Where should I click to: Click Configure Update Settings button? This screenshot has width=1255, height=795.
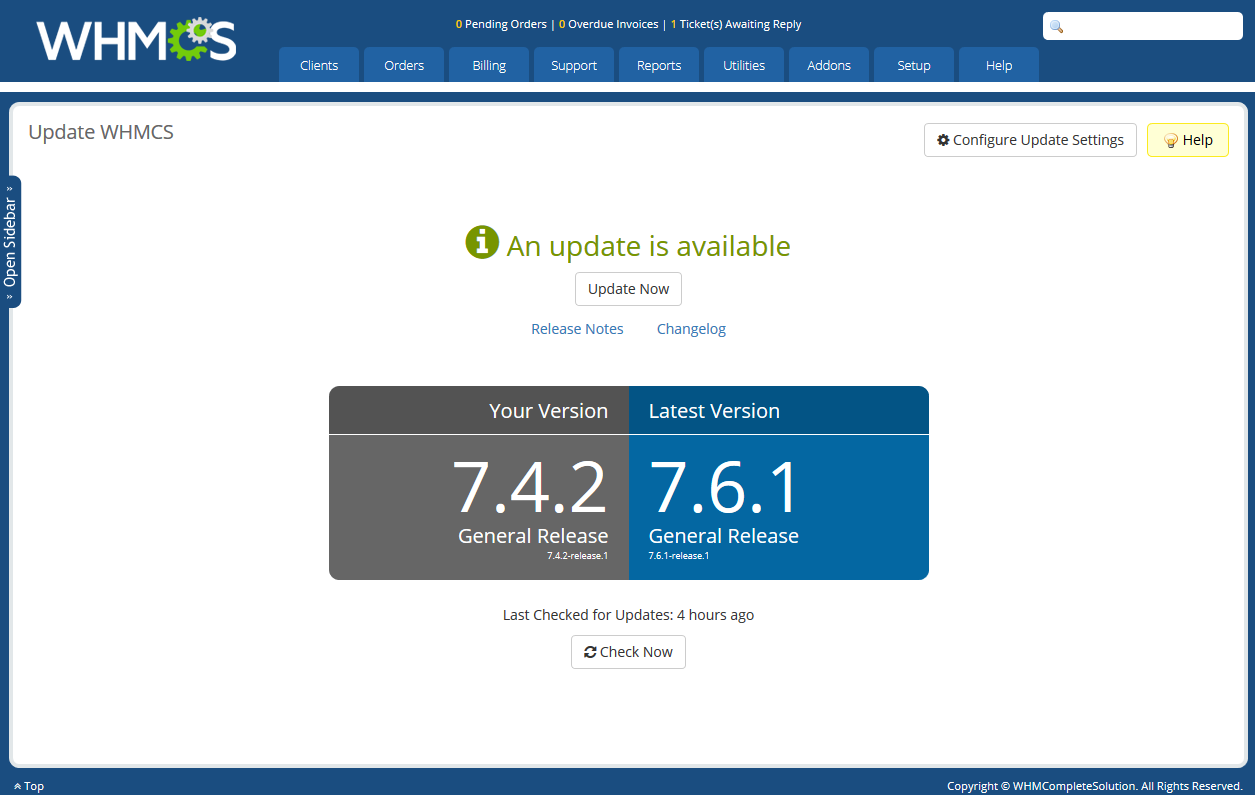tap(1030, 140)
